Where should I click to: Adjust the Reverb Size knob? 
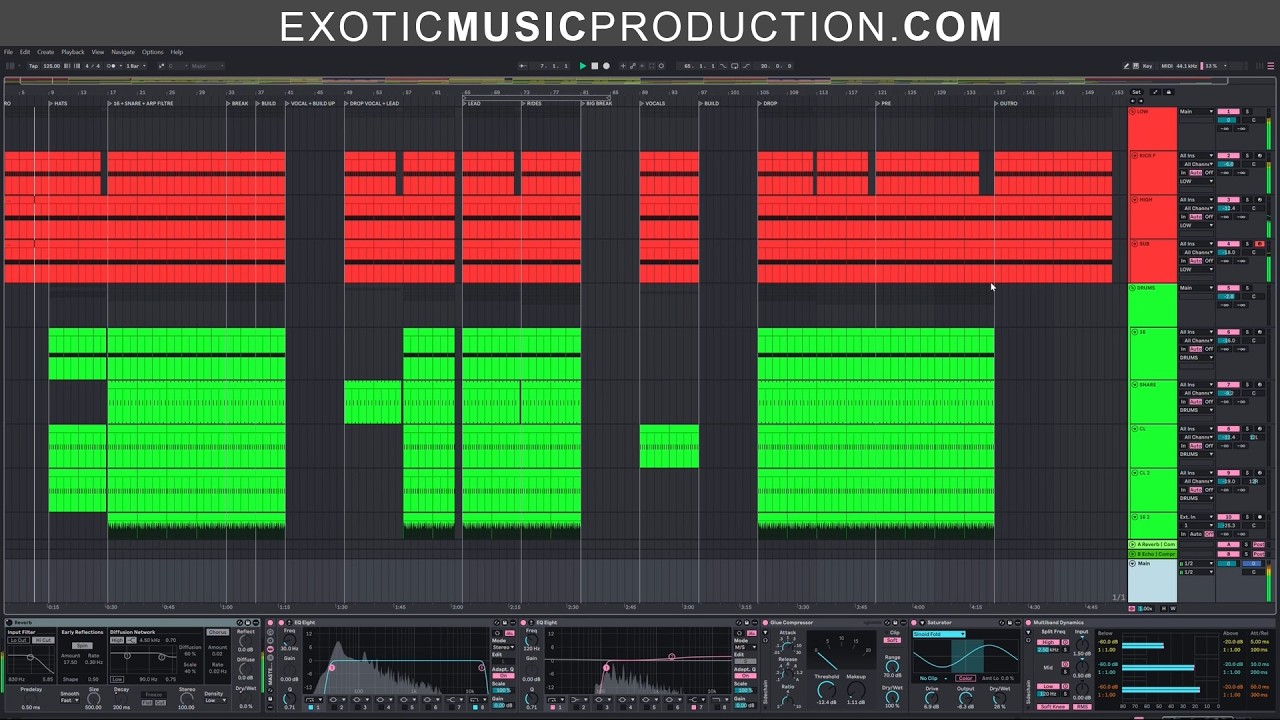93,698
